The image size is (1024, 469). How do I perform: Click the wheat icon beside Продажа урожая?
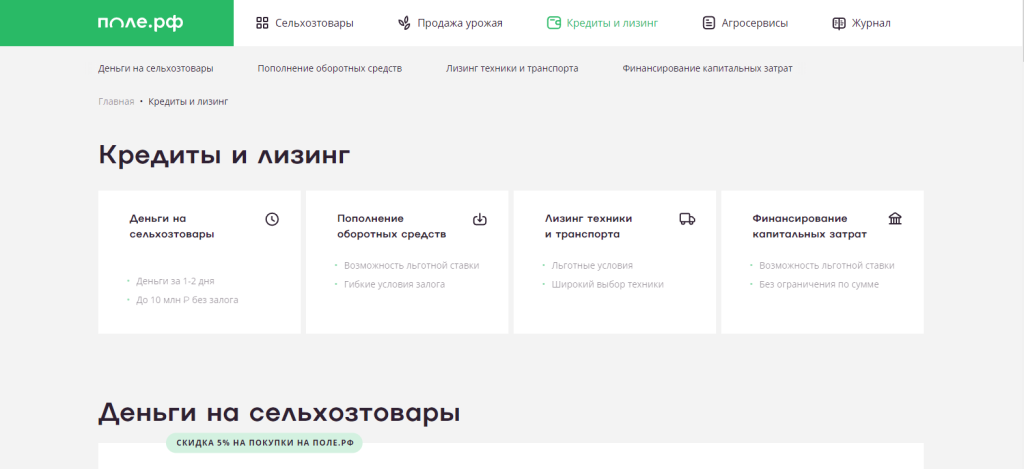tap(404, 23)
